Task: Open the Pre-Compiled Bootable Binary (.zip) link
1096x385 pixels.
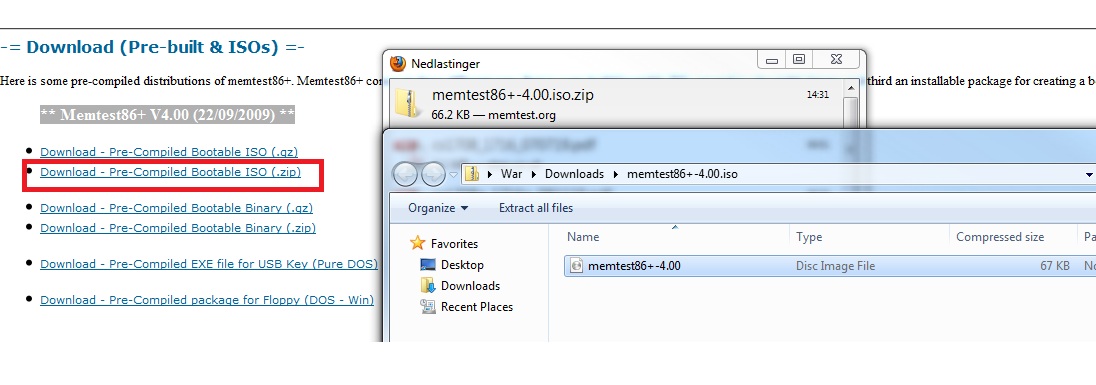Action: click(x=178, y=228)
